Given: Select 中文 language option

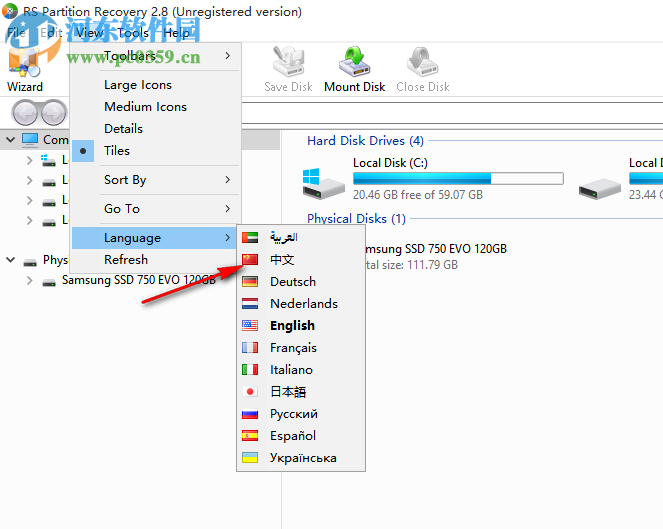Looking at the screenshot, I should click(x=301, y=260).
